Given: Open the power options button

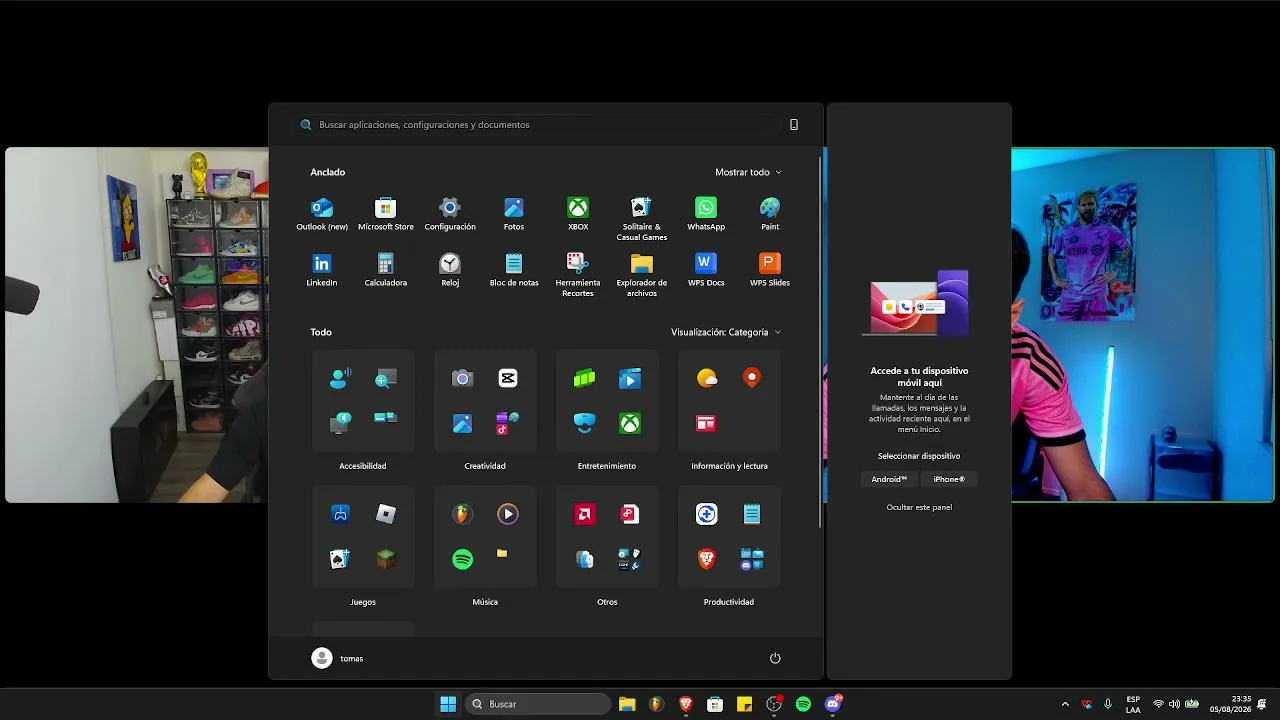Looking at the screenshot, I should (775, 658).
